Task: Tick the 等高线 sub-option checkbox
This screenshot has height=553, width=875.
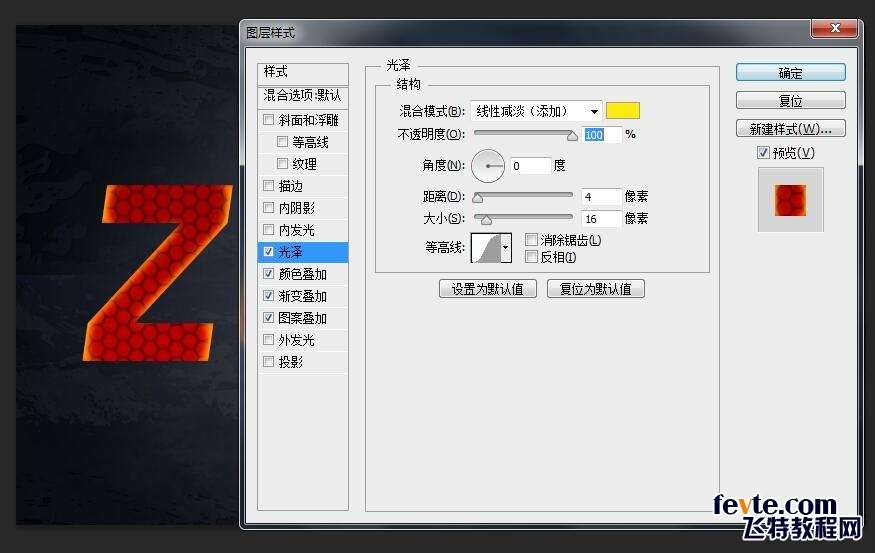Action: tap(282, 142)
